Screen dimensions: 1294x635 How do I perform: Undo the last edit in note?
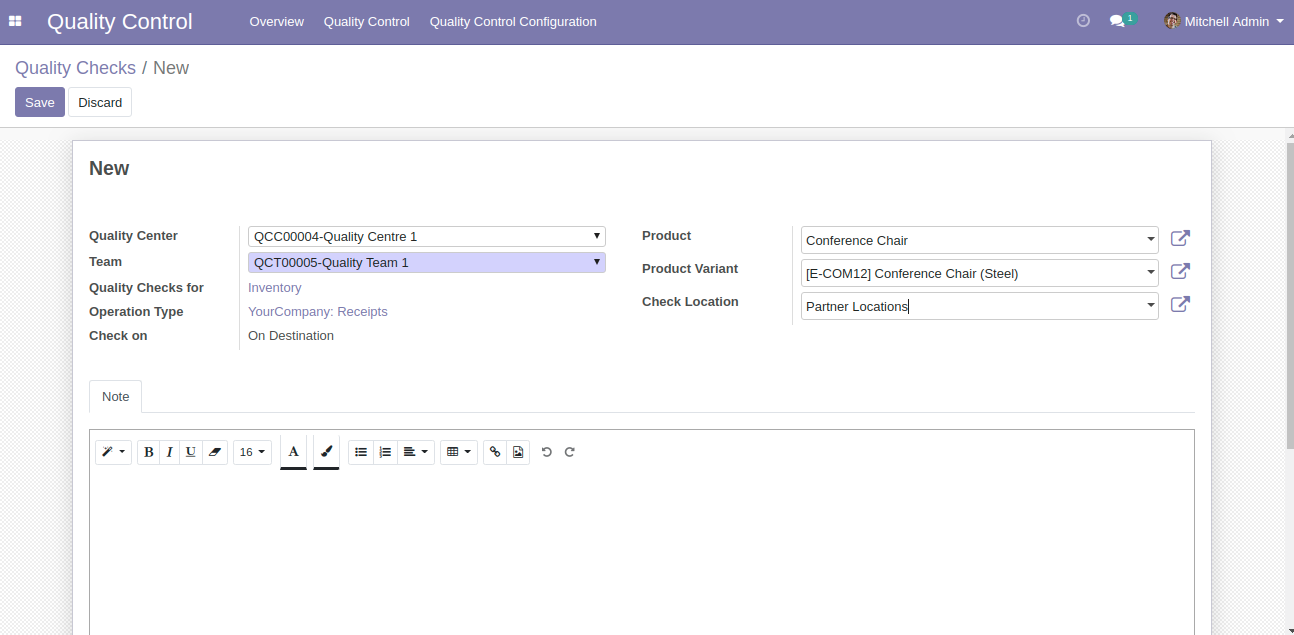click(546, 452)
